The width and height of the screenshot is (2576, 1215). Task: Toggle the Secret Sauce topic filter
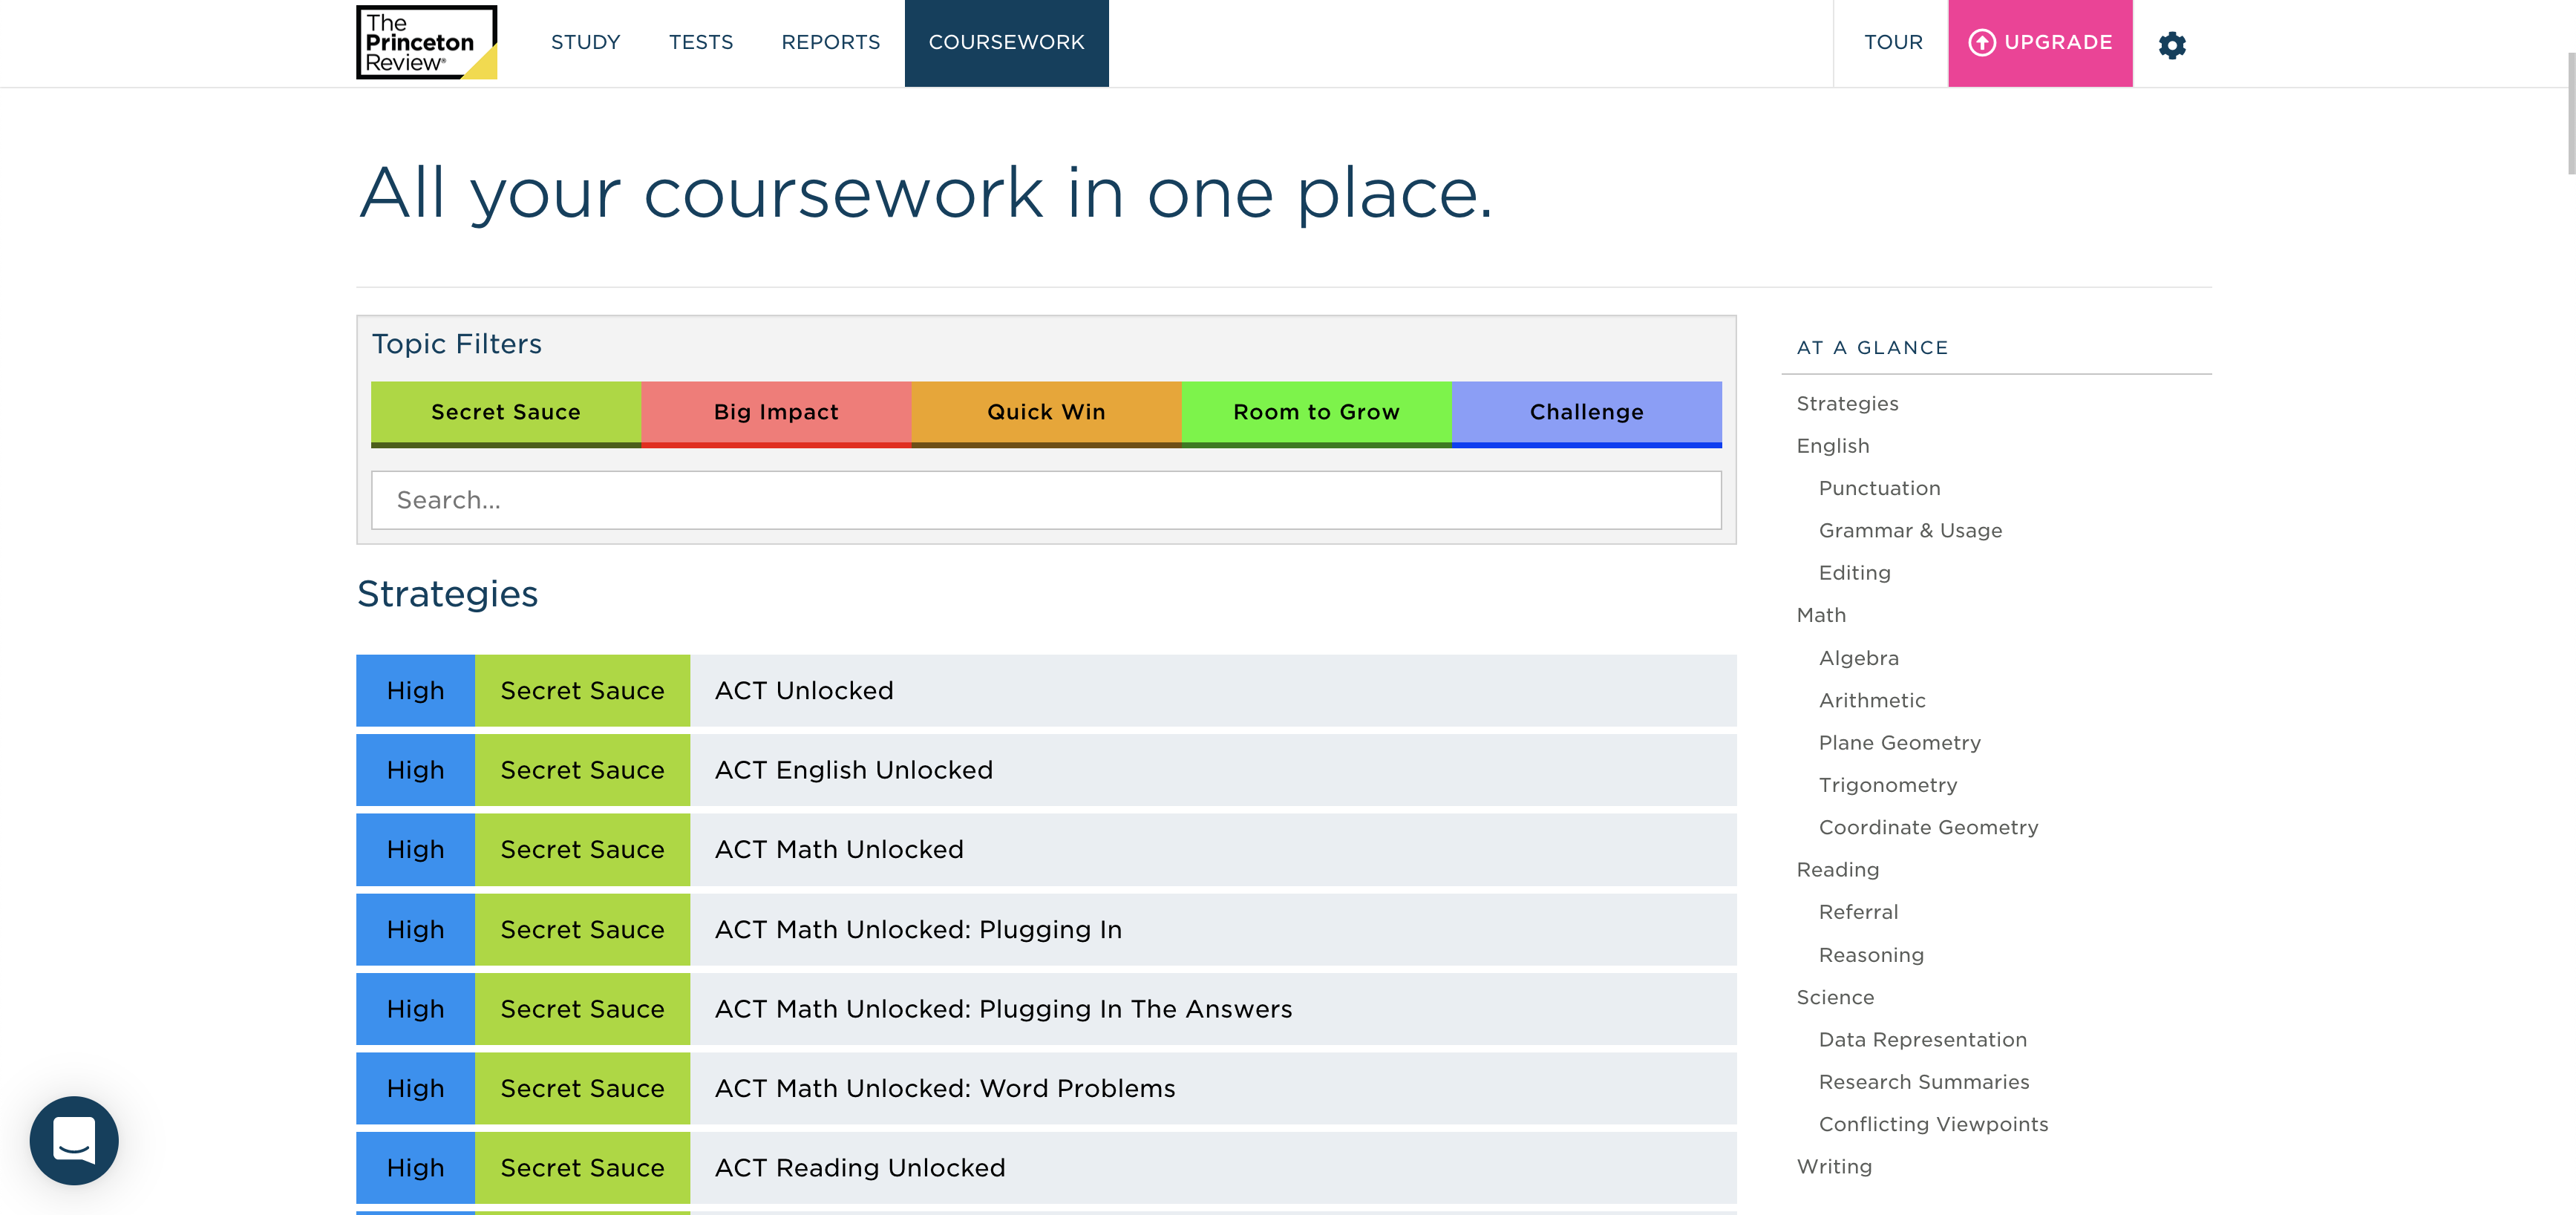tap(505, 412)
